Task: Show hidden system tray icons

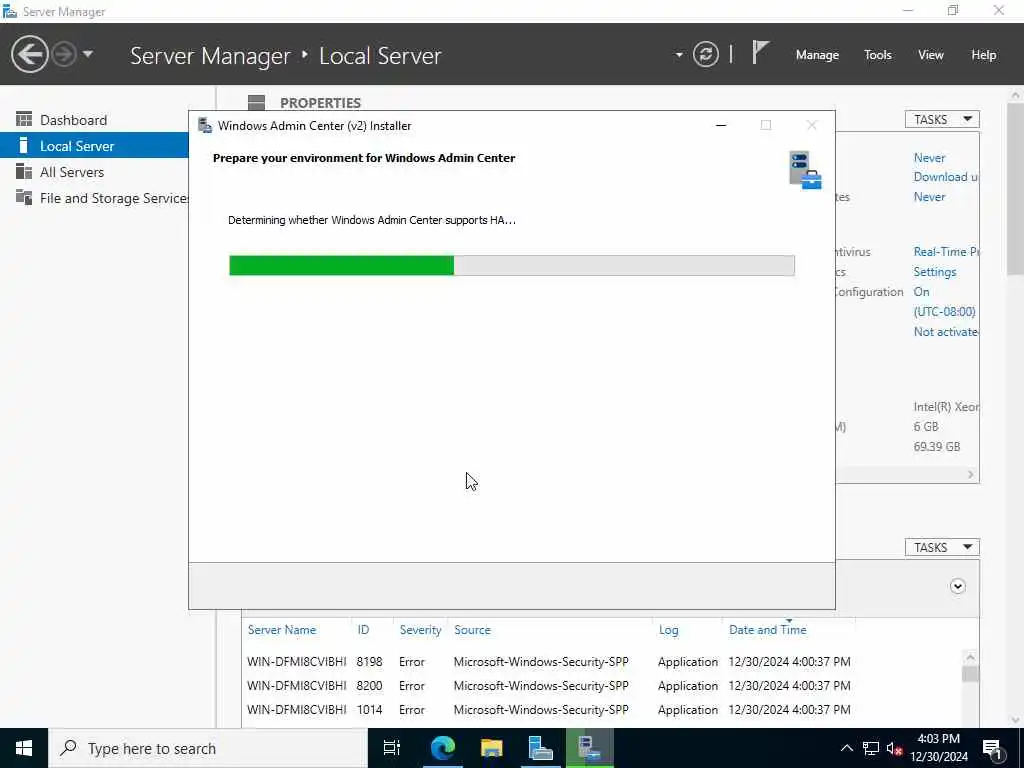Action: [846, 748]
